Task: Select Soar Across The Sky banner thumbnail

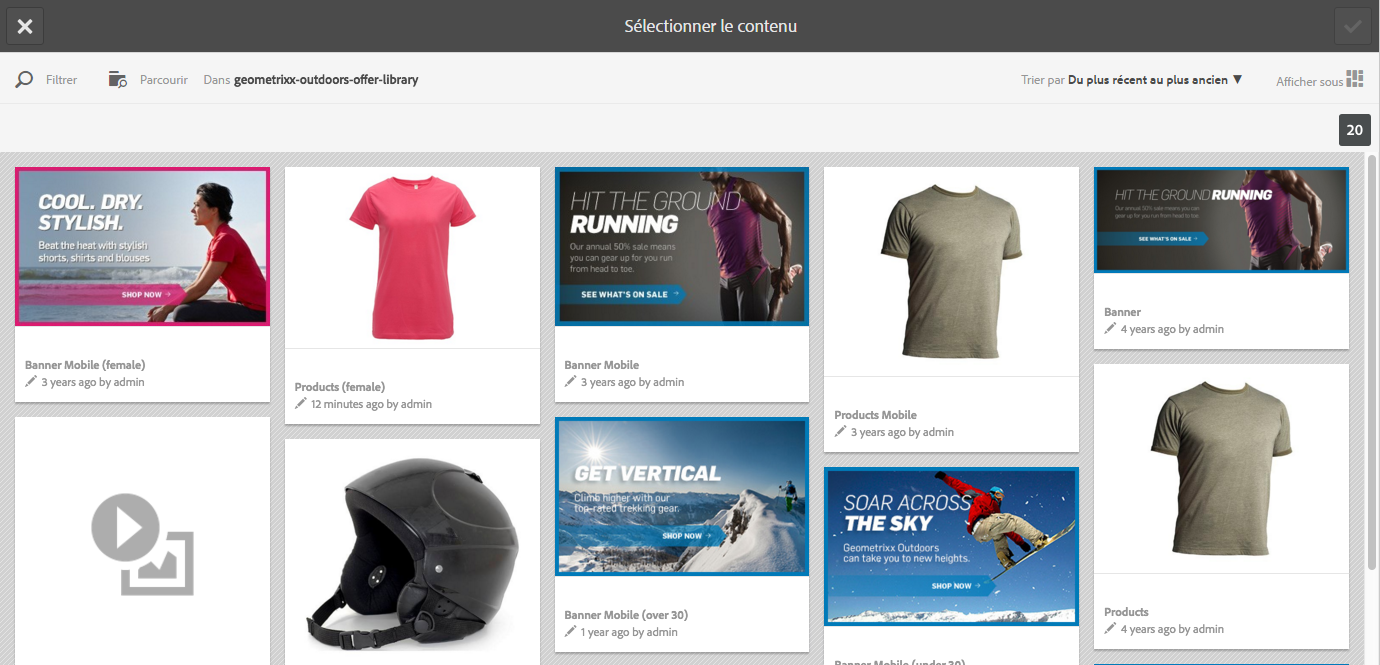Action: (x=951, y=546)
